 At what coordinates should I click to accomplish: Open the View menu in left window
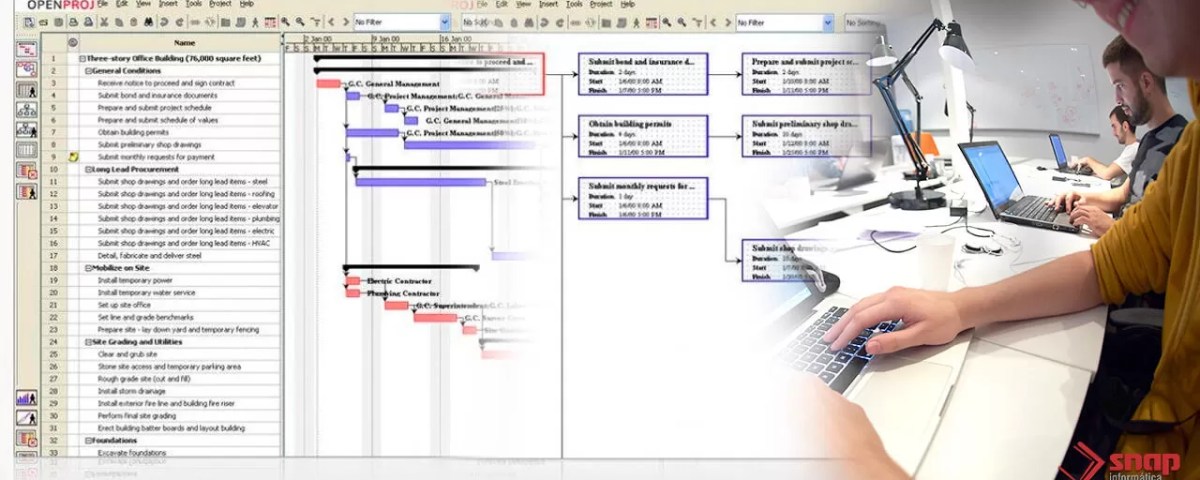pyautogui.click(x=143, y=4)
